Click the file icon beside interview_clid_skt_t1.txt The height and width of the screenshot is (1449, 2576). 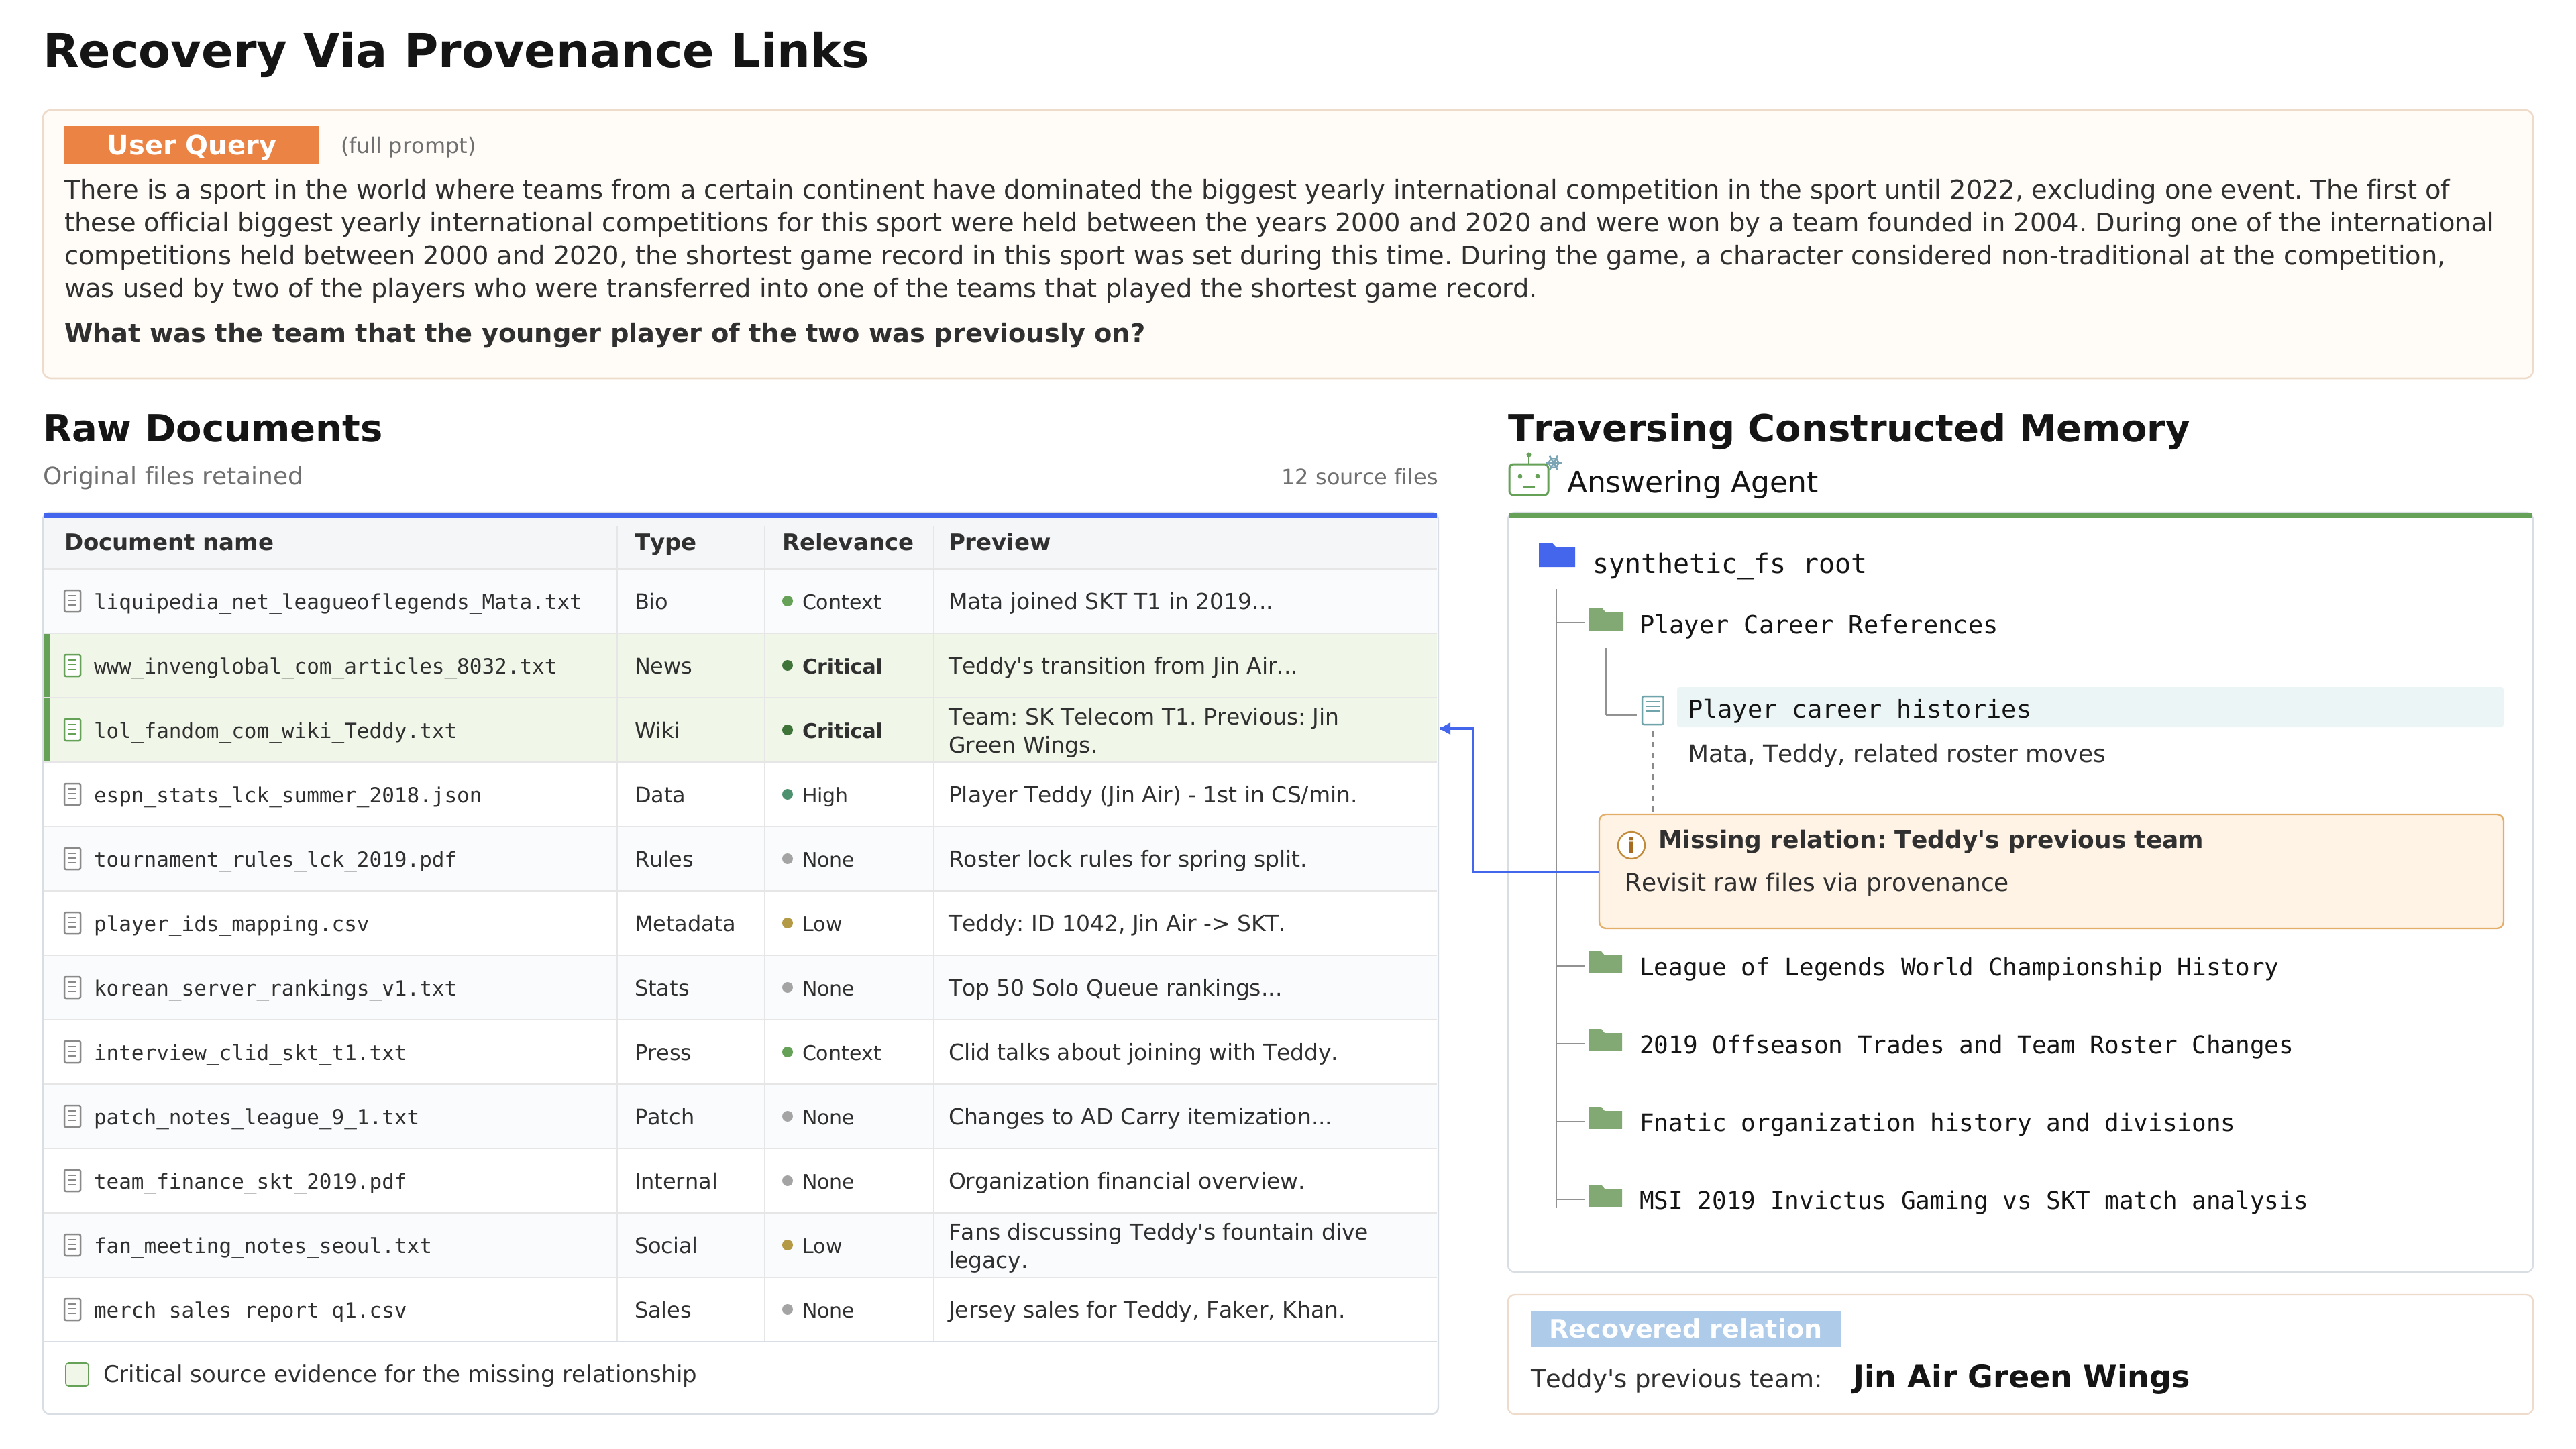coord(72,1052)
